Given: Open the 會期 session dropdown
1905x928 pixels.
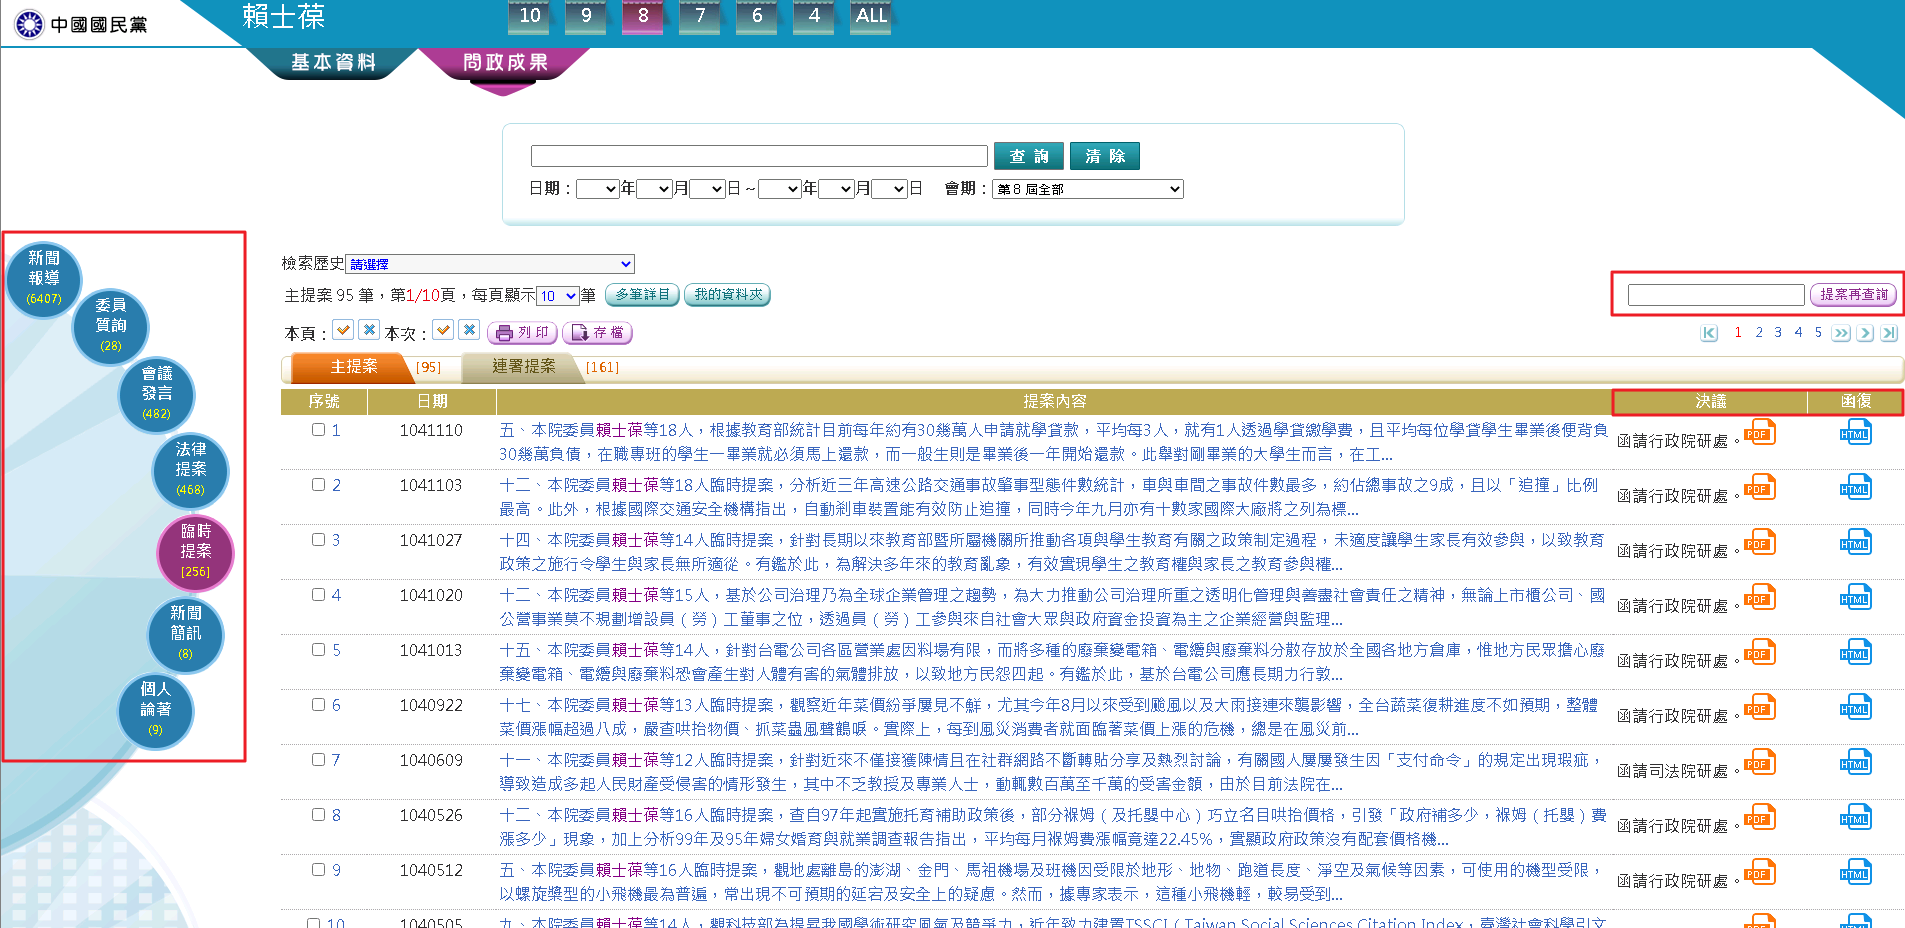Looking at the screenshot, I should point(1088,189).
